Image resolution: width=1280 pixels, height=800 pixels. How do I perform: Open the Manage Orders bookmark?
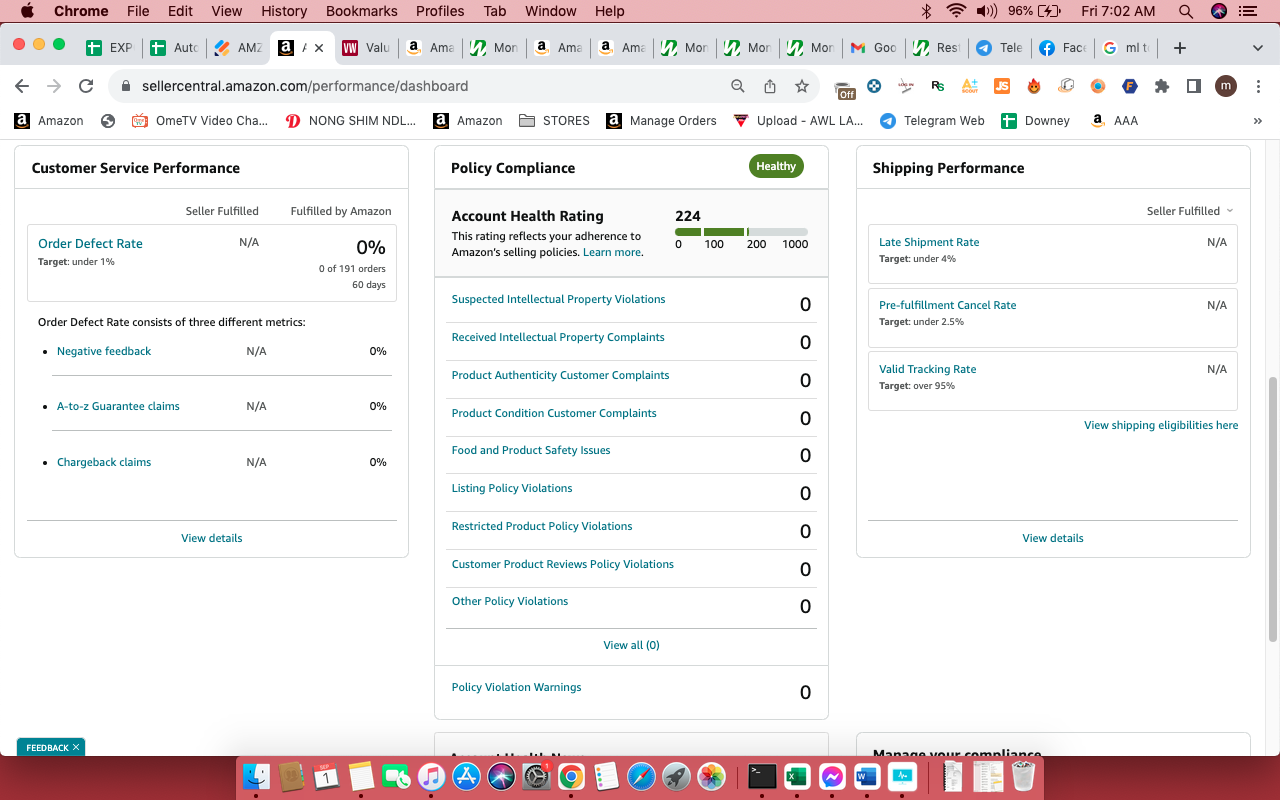click(x=661, y=121)
